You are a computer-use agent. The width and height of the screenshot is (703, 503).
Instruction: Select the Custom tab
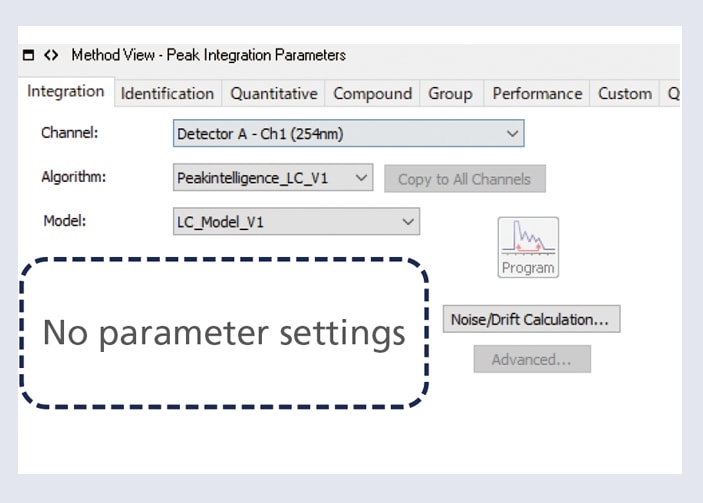point(625,93)
